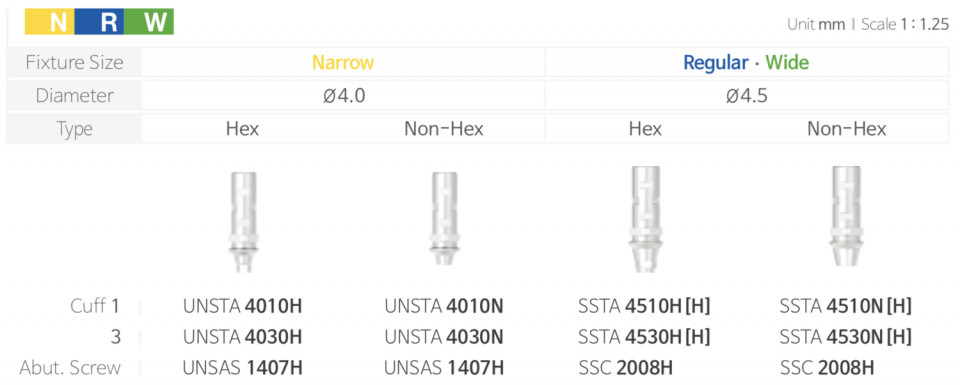960x385 pixels.
Task: Click the Regular · Wide fixture header
Action: 746,62
